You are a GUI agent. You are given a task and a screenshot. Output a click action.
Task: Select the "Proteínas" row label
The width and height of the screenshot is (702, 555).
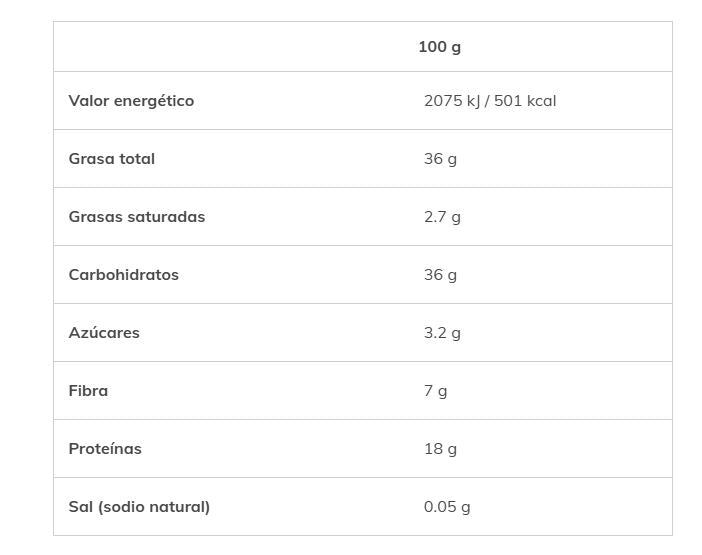click(x=105, y=449)
